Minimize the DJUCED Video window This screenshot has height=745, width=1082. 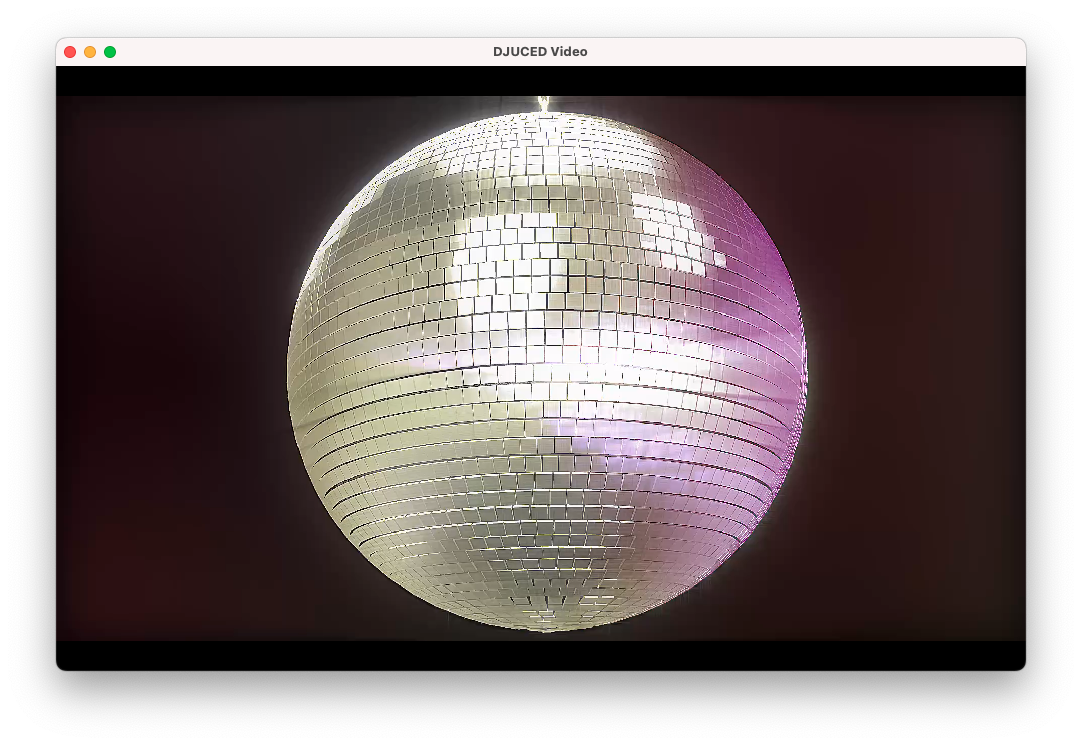pyautogui.click(x=90, y=52)
